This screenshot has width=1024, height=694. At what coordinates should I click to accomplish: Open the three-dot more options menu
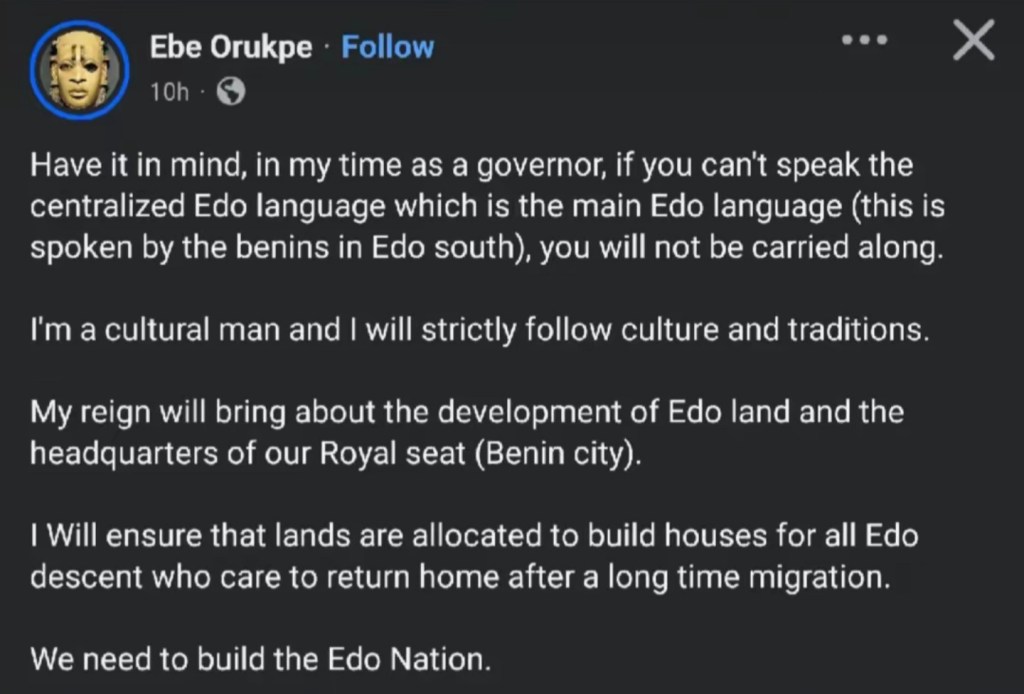864,42
